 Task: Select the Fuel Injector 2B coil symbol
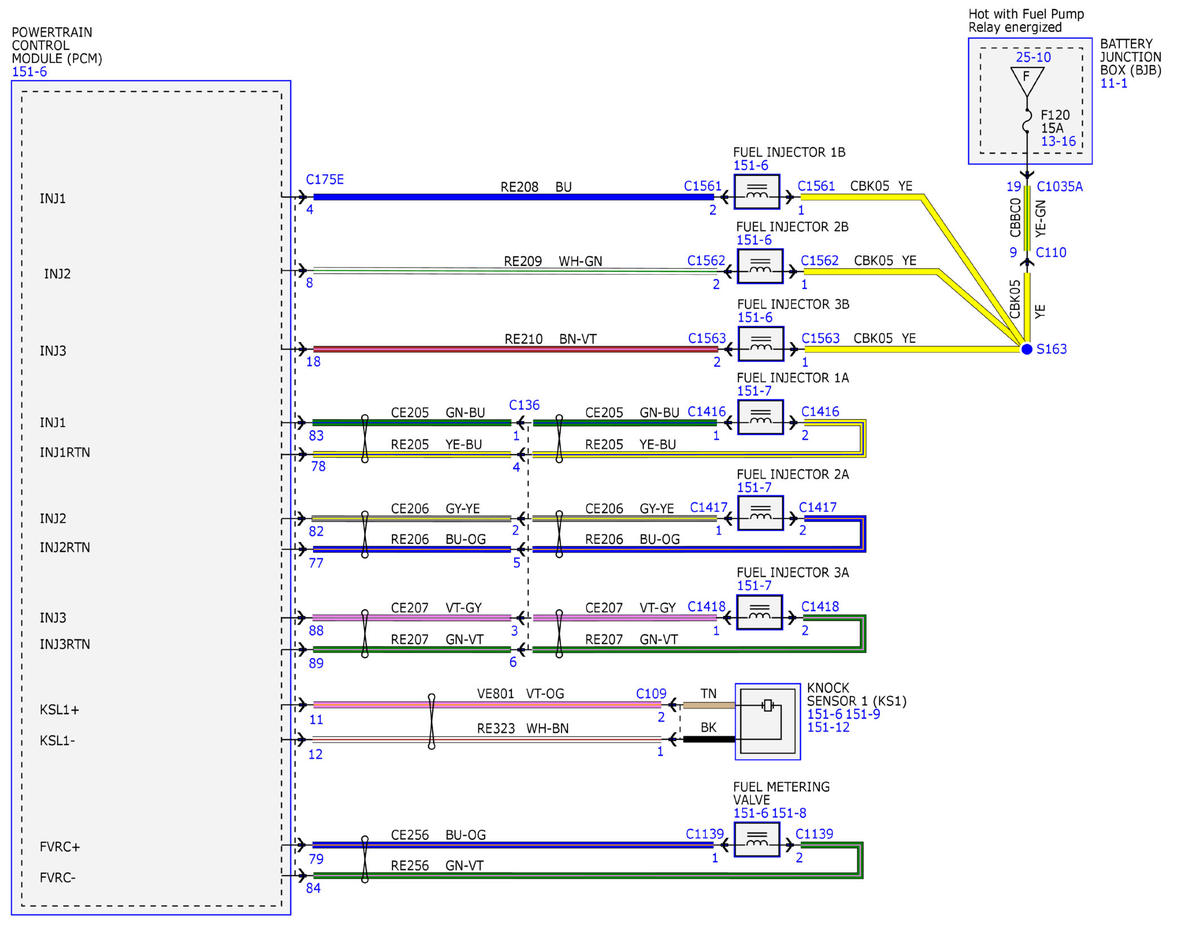(x=760, y=267)
